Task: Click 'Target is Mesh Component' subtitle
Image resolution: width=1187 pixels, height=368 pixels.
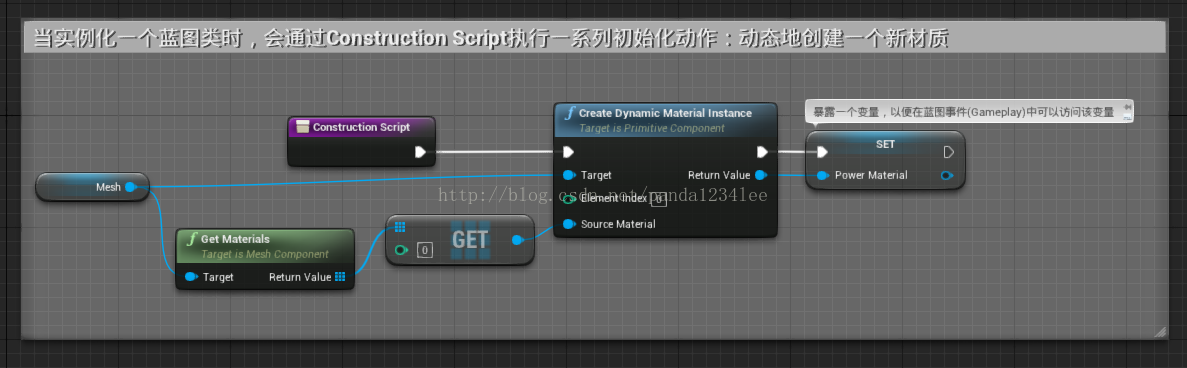Action: 265,254
